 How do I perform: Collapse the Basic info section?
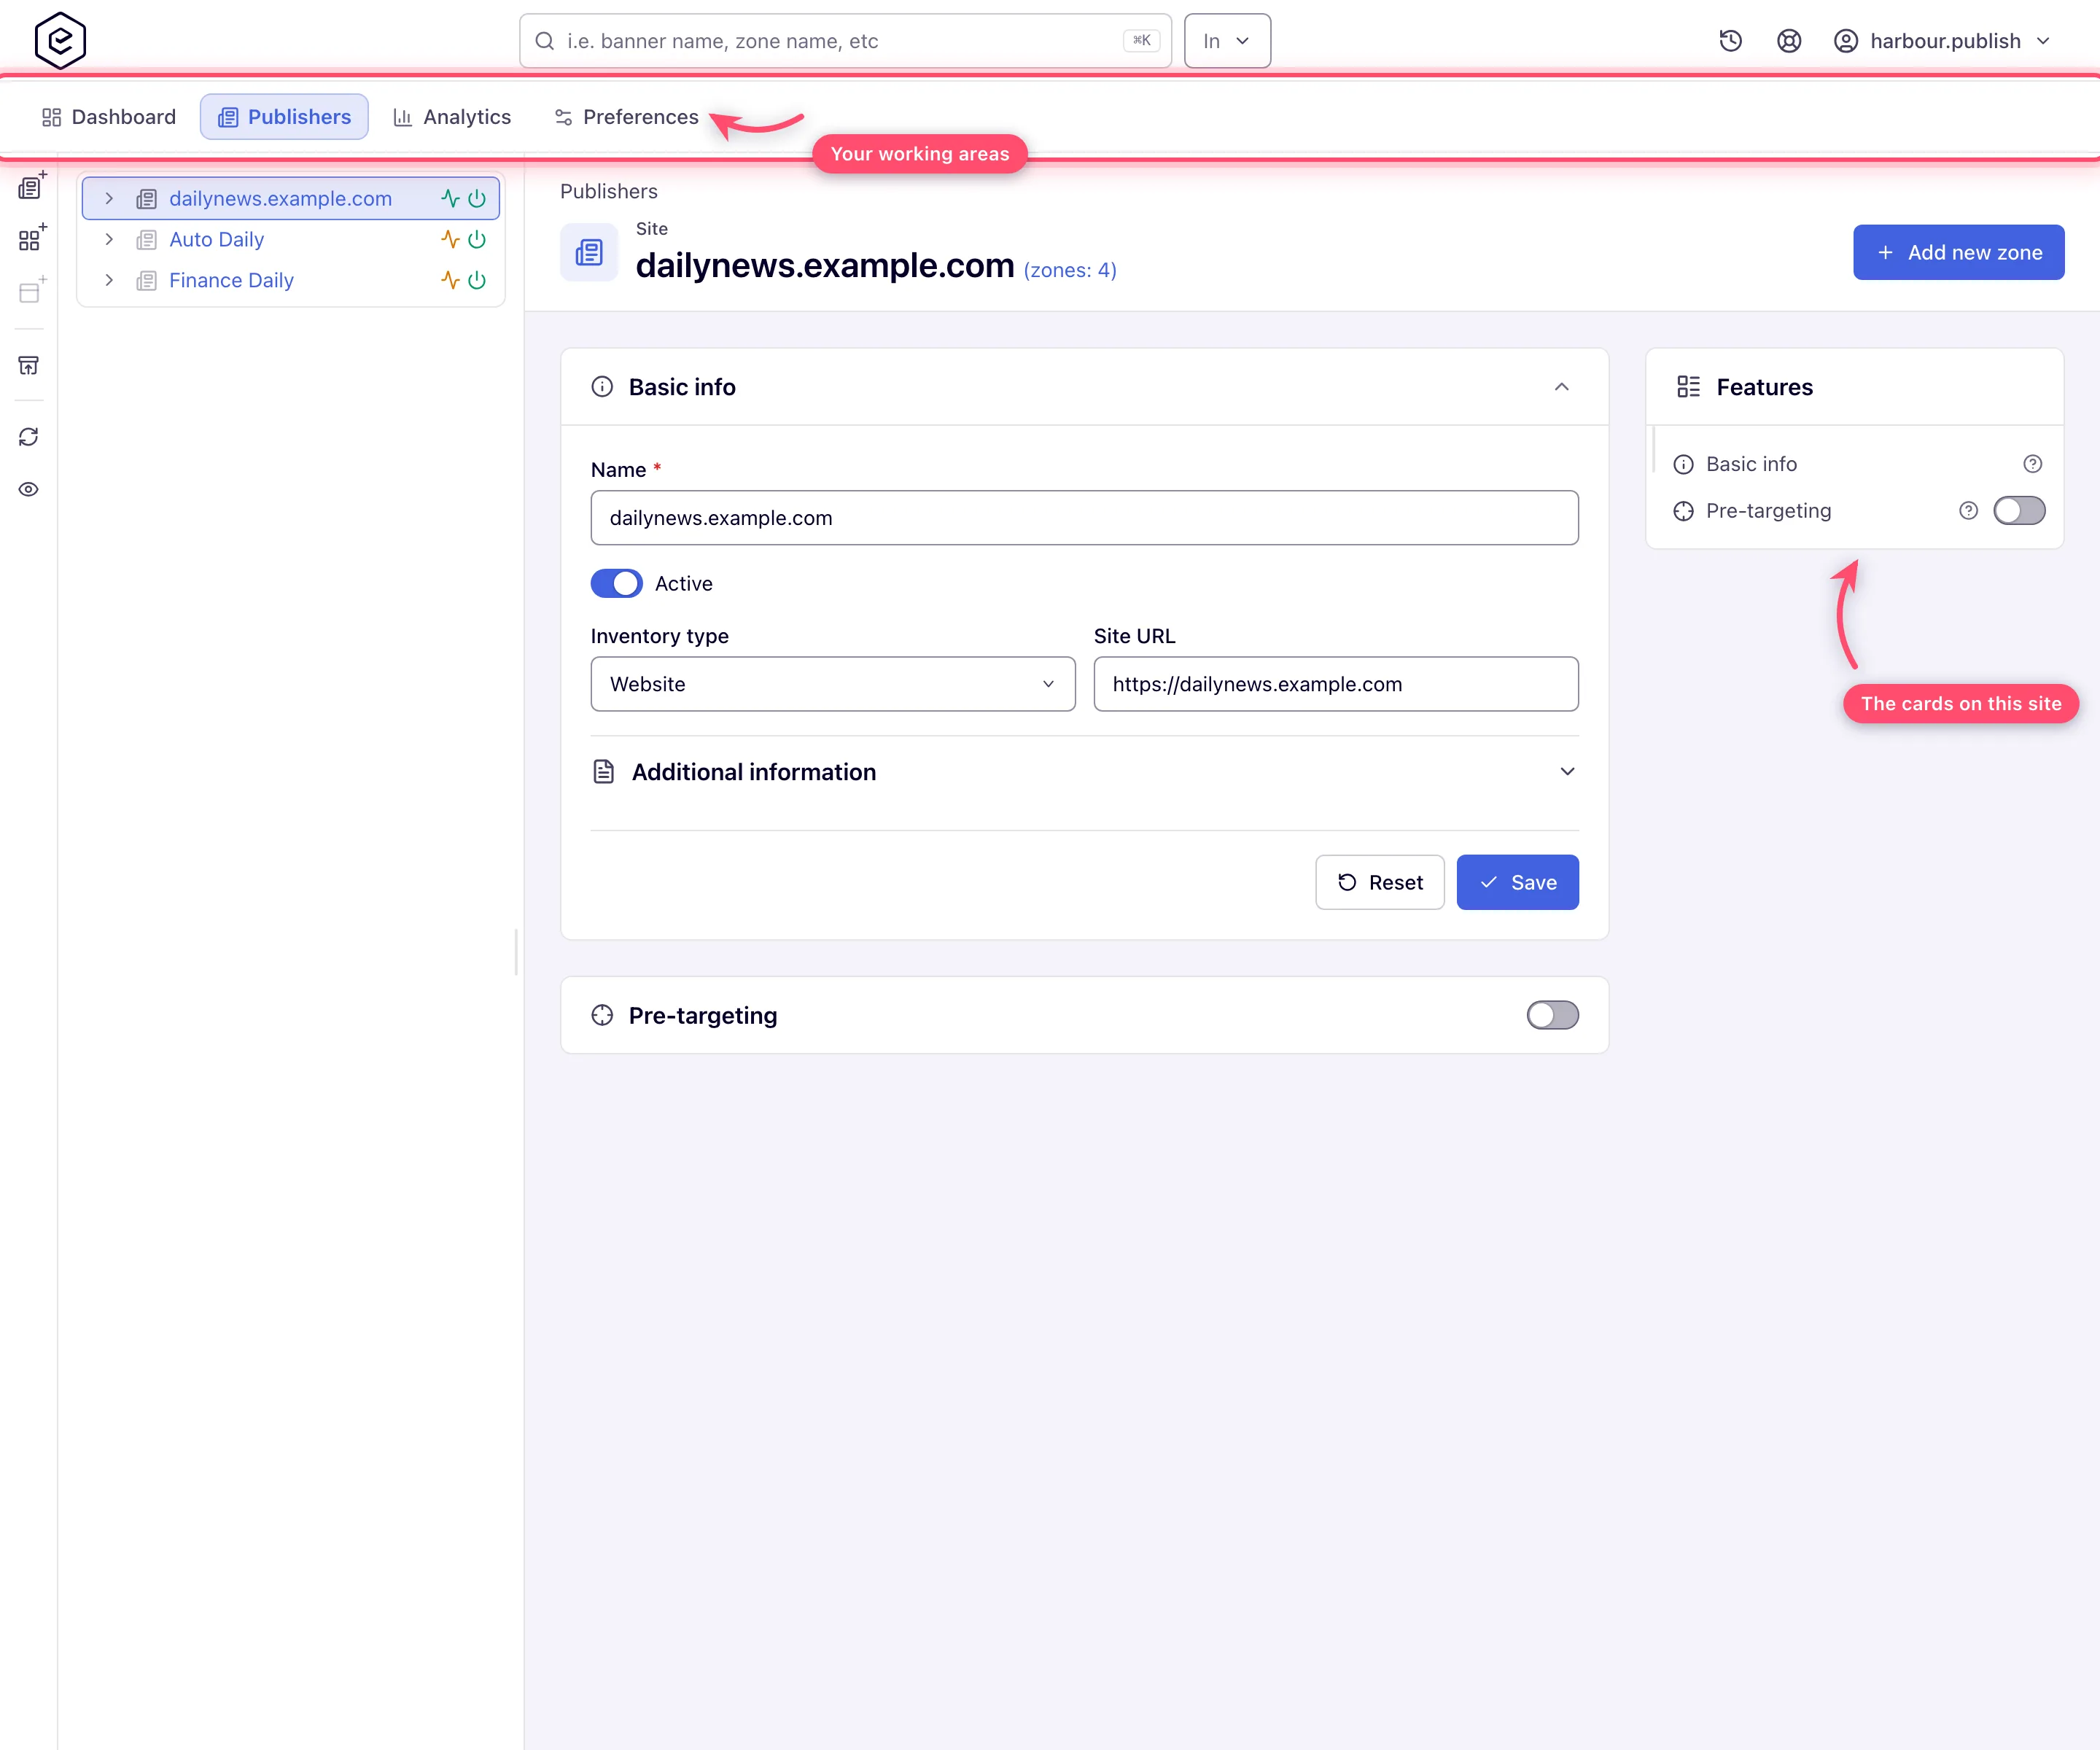coord(1561,387)
